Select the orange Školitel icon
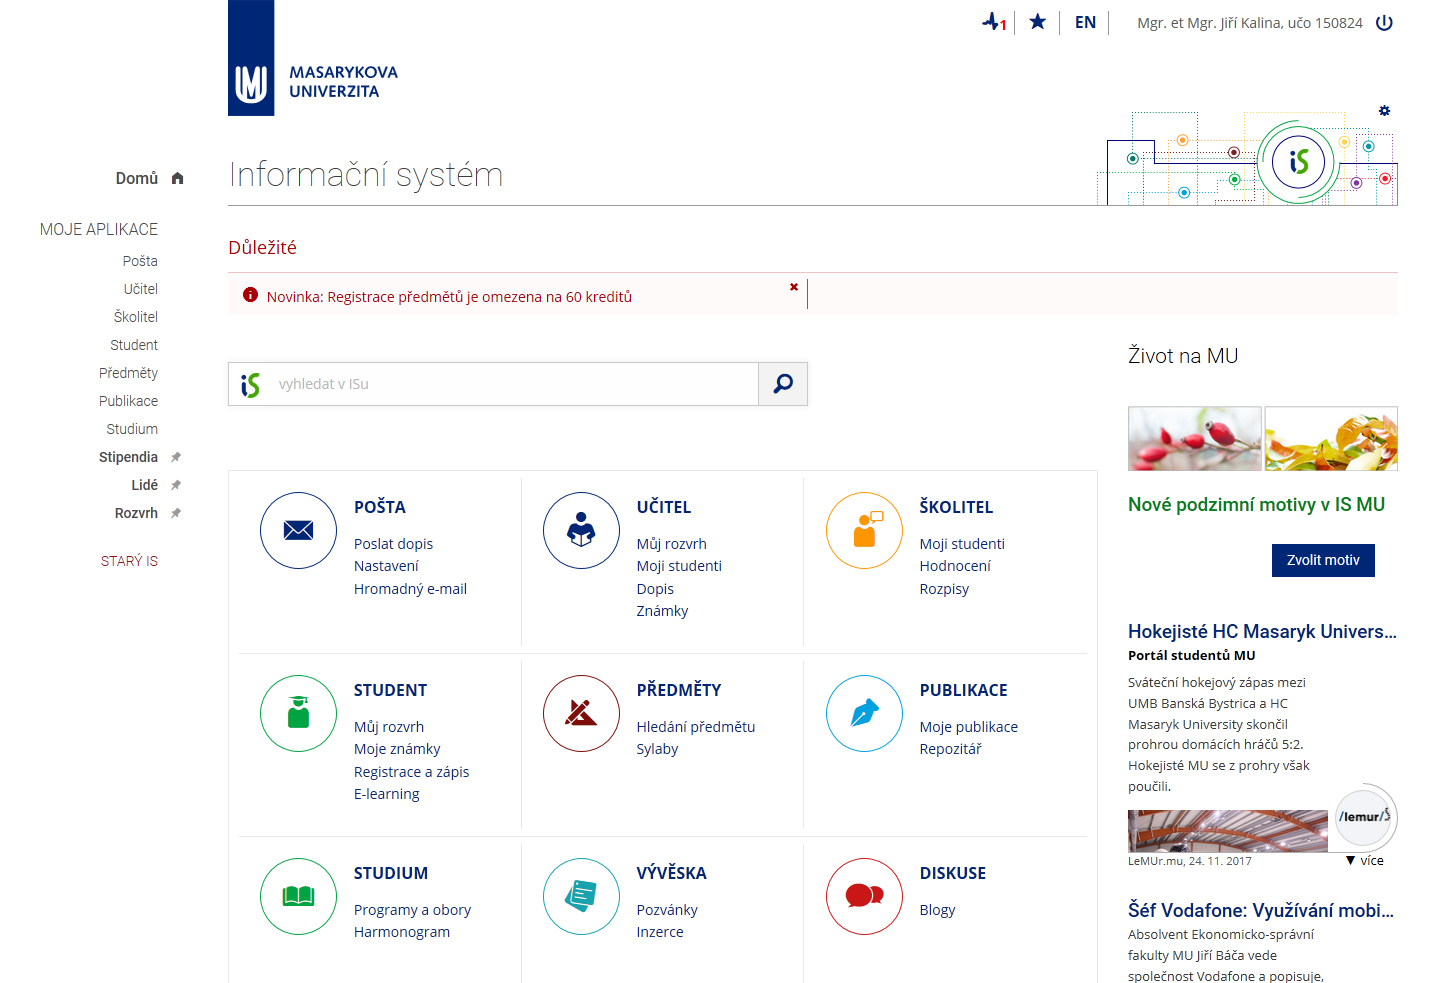Viewport: 1450px width, 983px height. pyautogui.click(x=864, y=530)
